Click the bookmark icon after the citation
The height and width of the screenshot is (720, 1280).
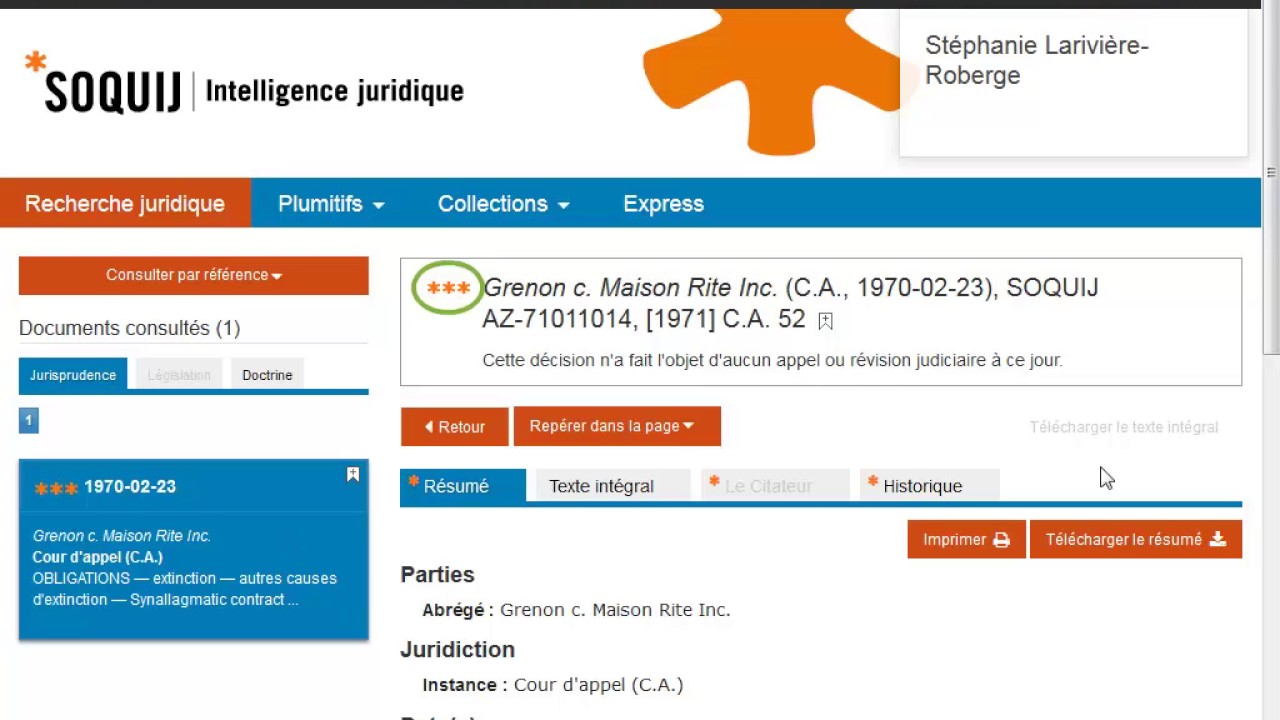[x=825, y=321]
